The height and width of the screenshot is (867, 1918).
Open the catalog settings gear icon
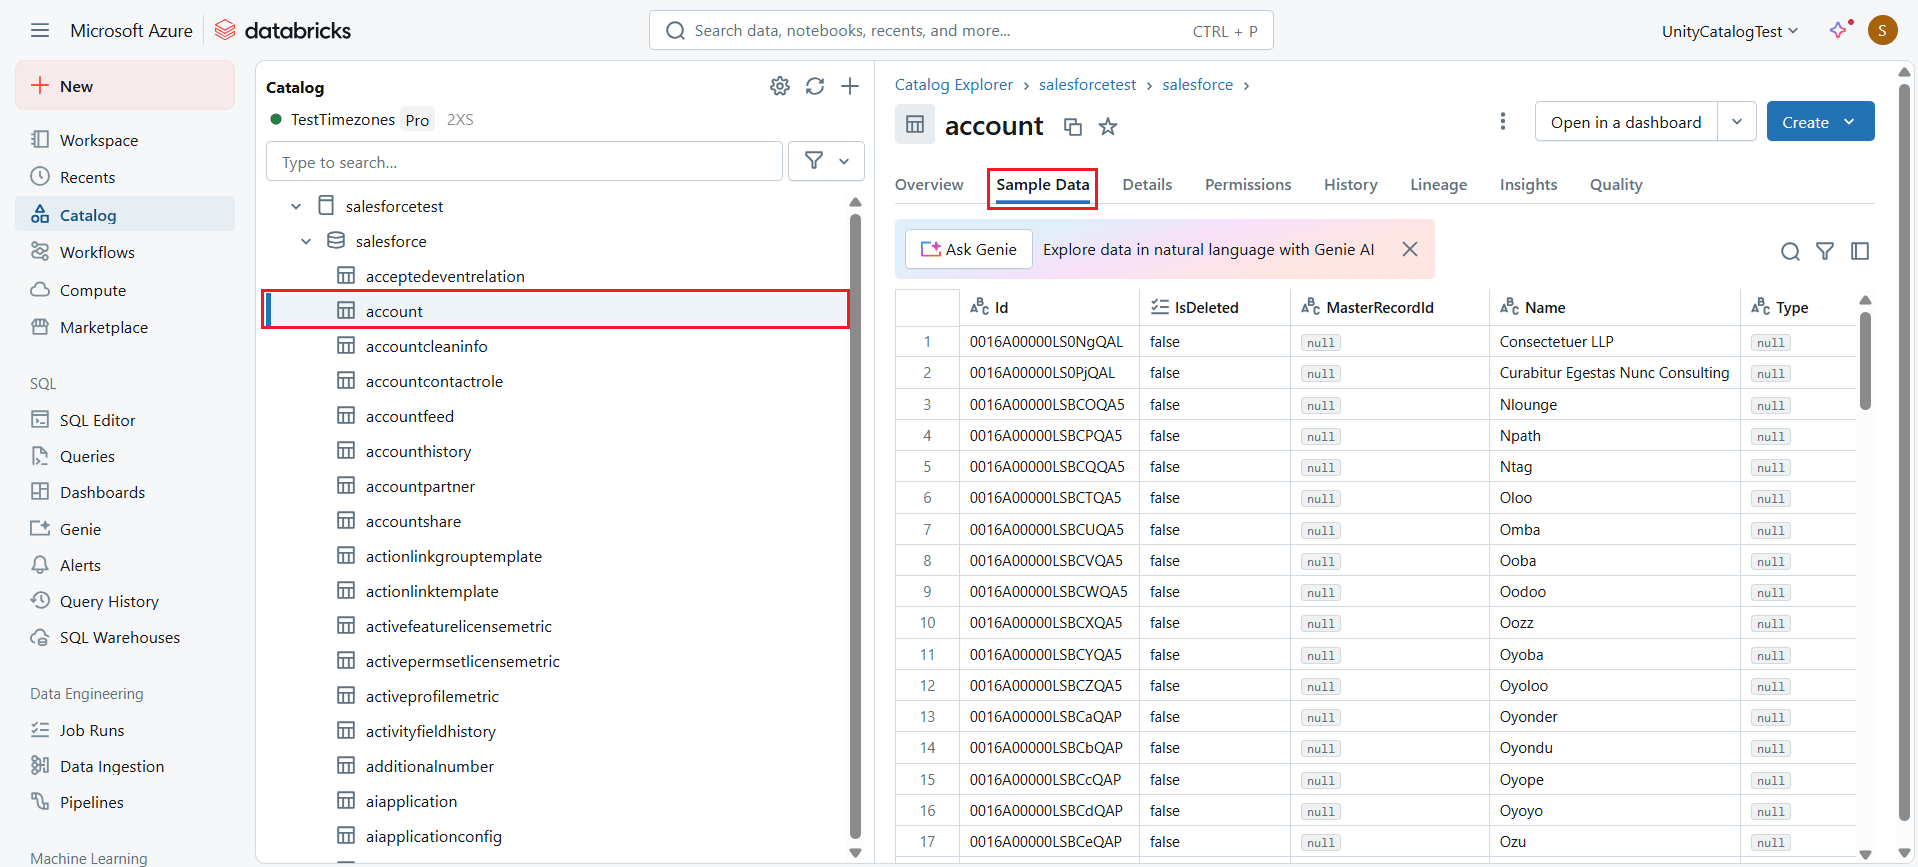(779, 87)
